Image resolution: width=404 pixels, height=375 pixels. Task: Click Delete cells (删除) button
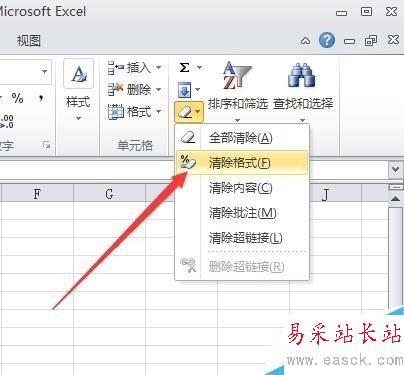129,89
